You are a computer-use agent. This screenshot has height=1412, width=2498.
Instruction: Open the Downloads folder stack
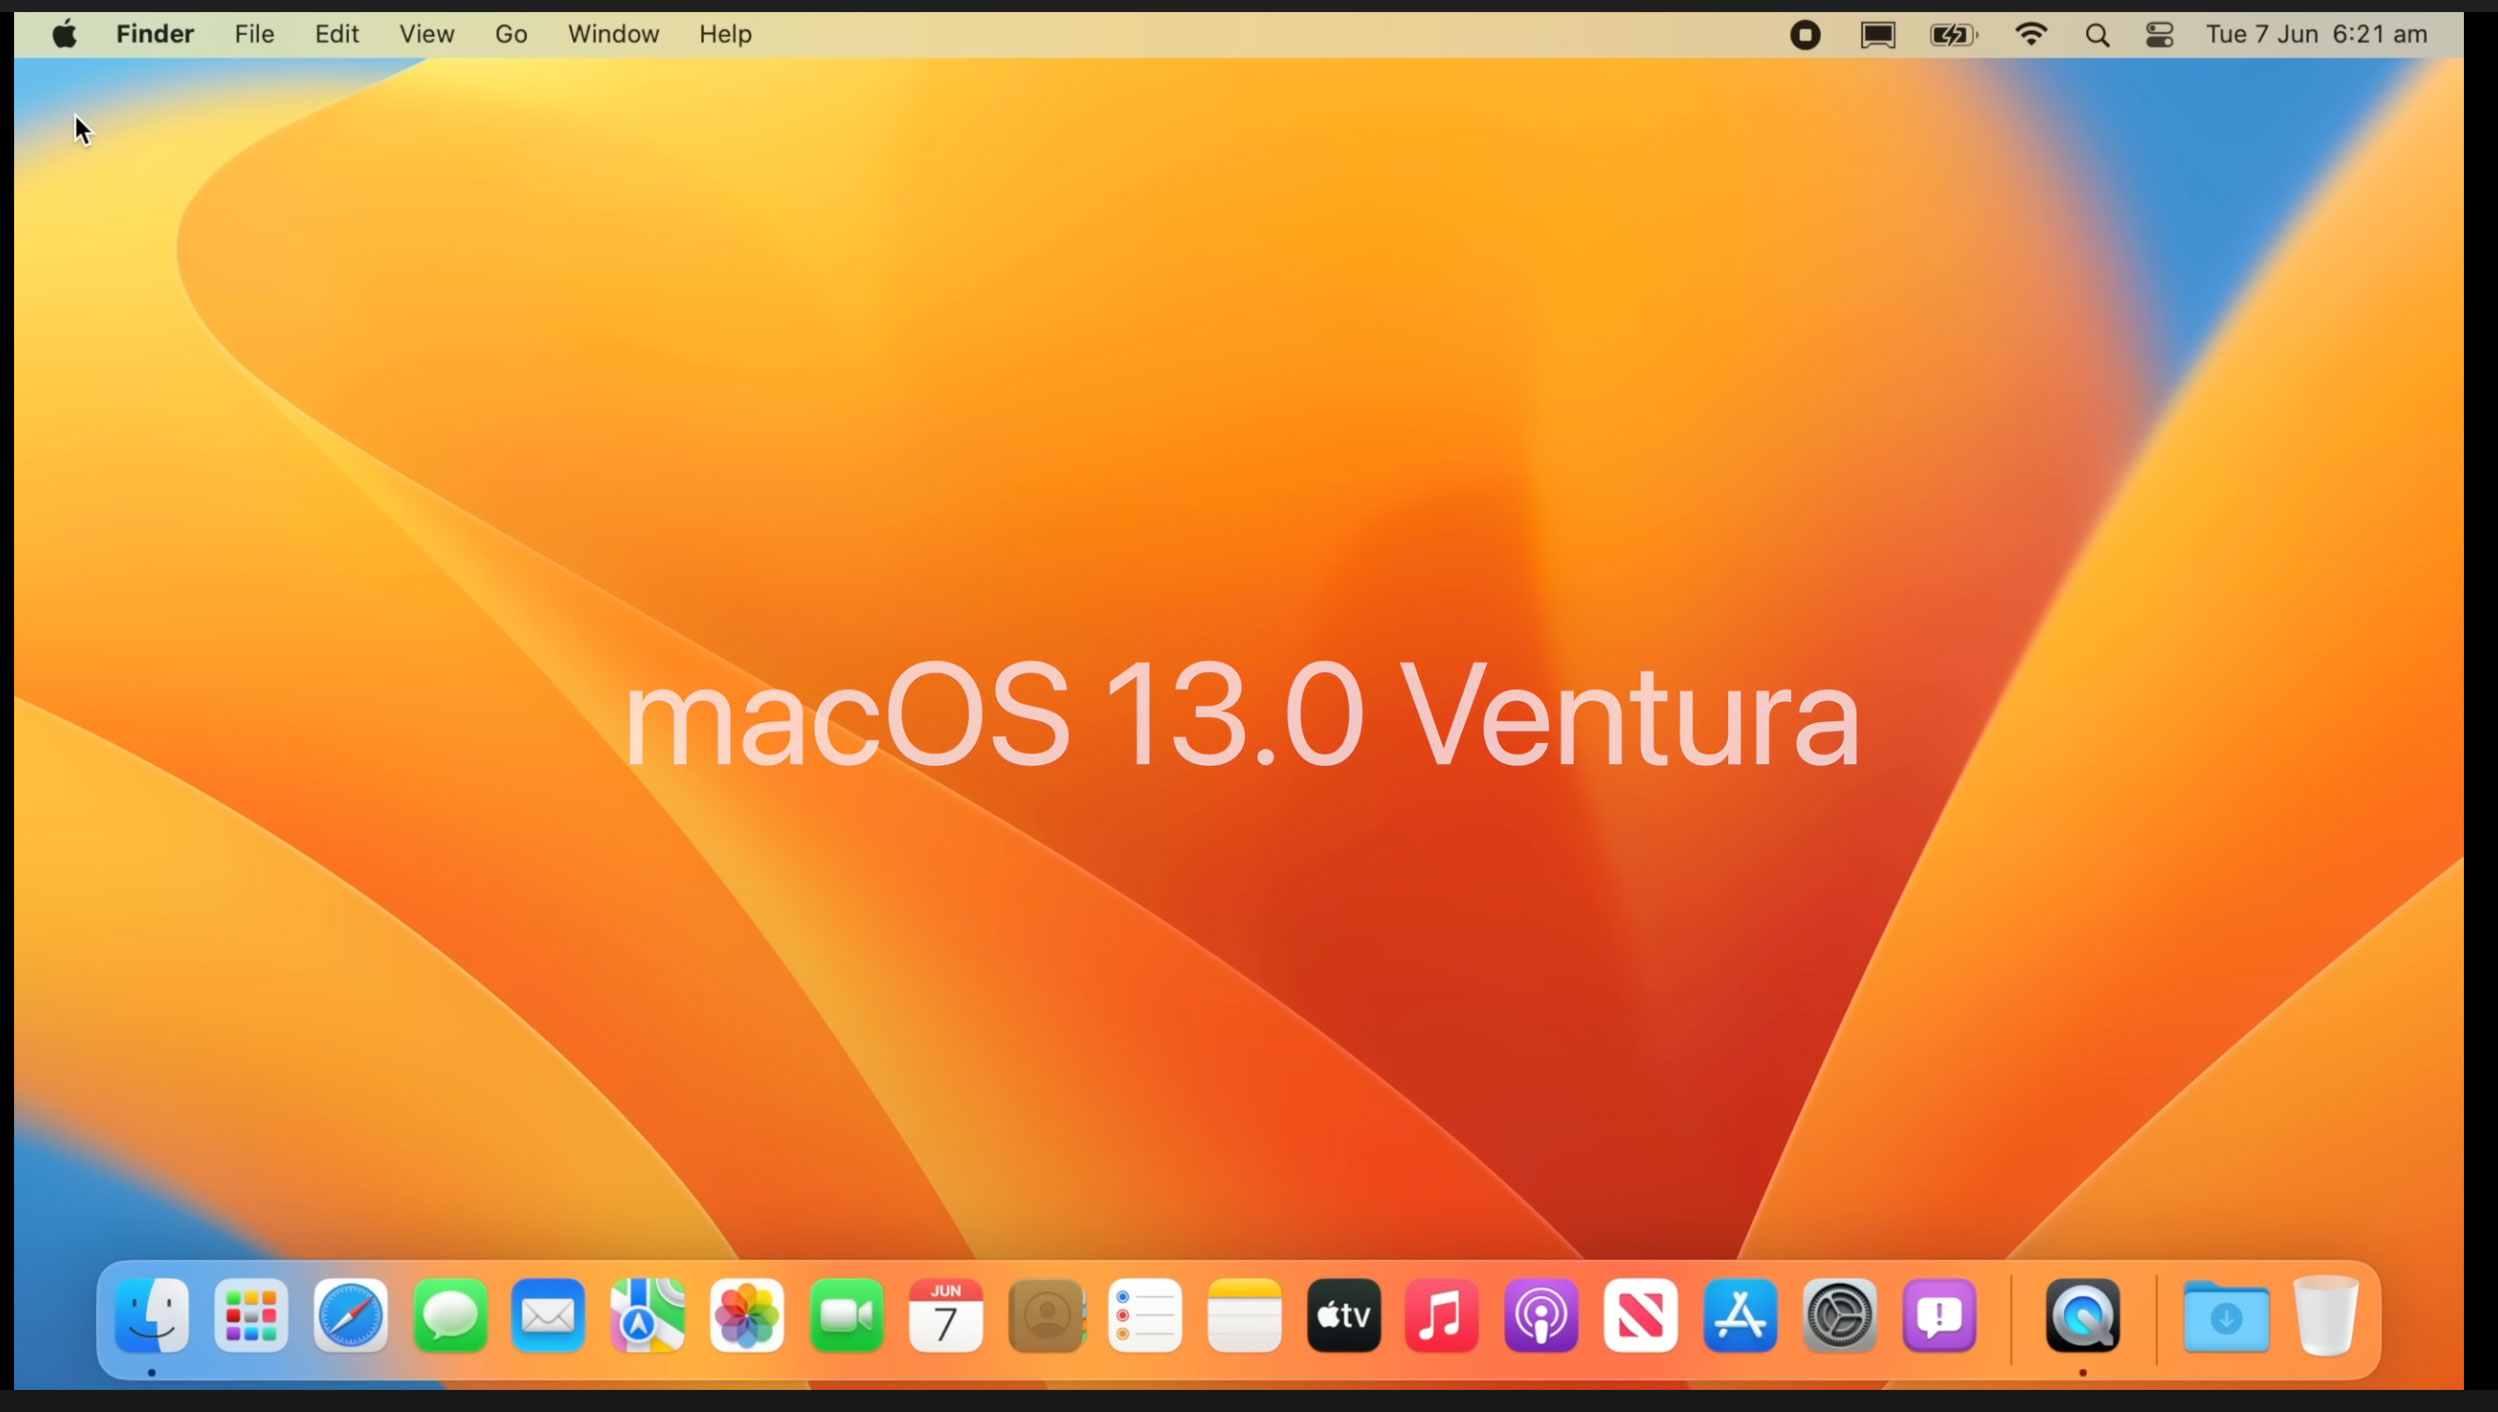point(2226,1316)
